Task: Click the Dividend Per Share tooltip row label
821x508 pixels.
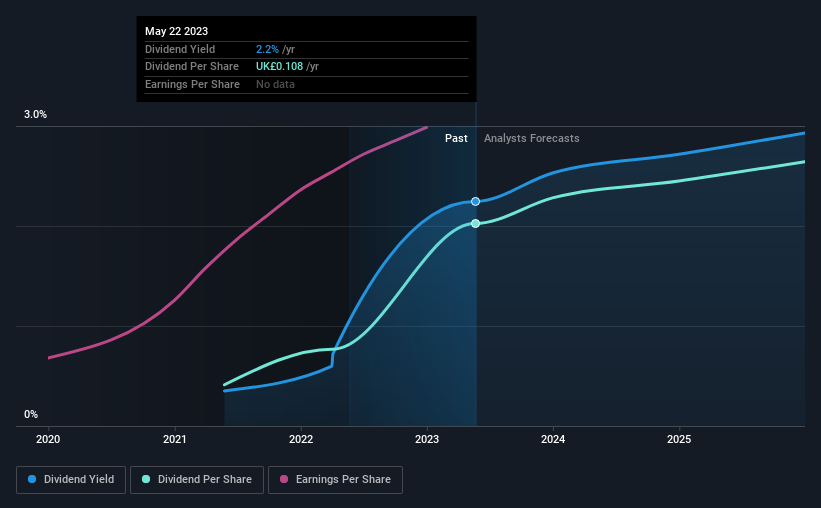Action: coord(192,67)
